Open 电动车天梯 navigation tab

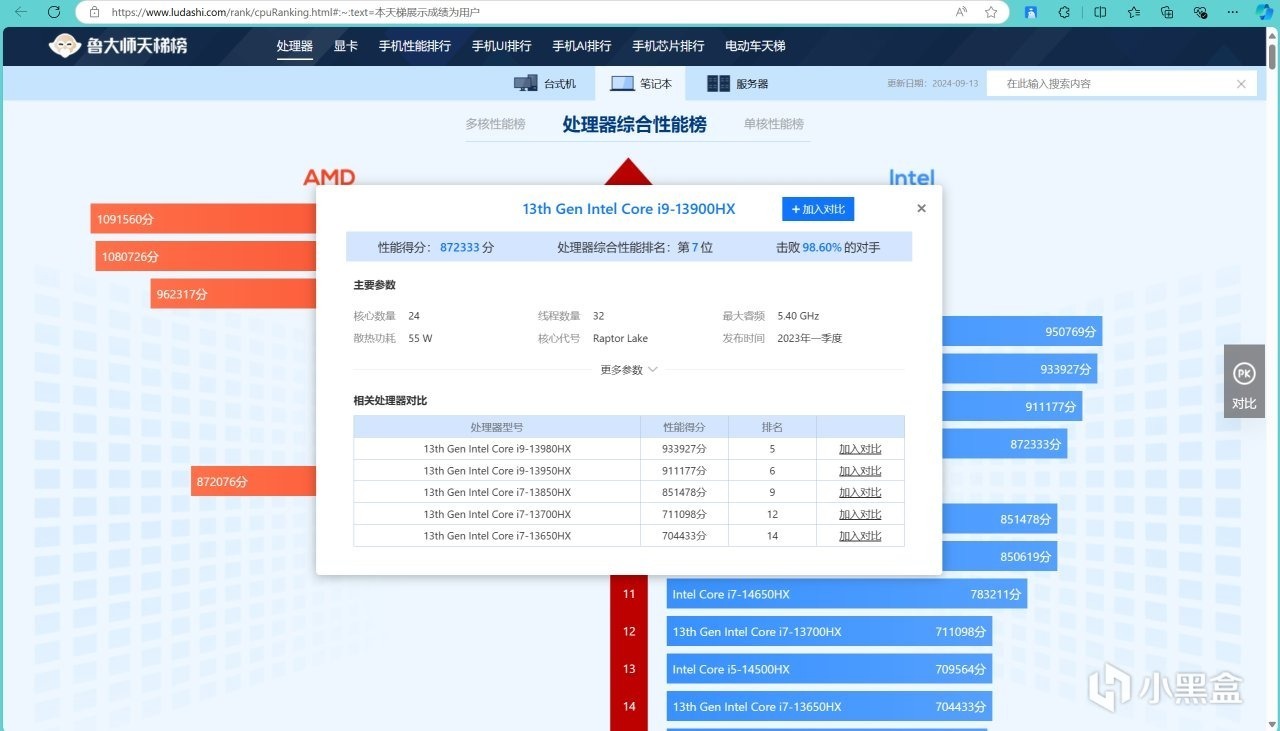tap(755, 46)
